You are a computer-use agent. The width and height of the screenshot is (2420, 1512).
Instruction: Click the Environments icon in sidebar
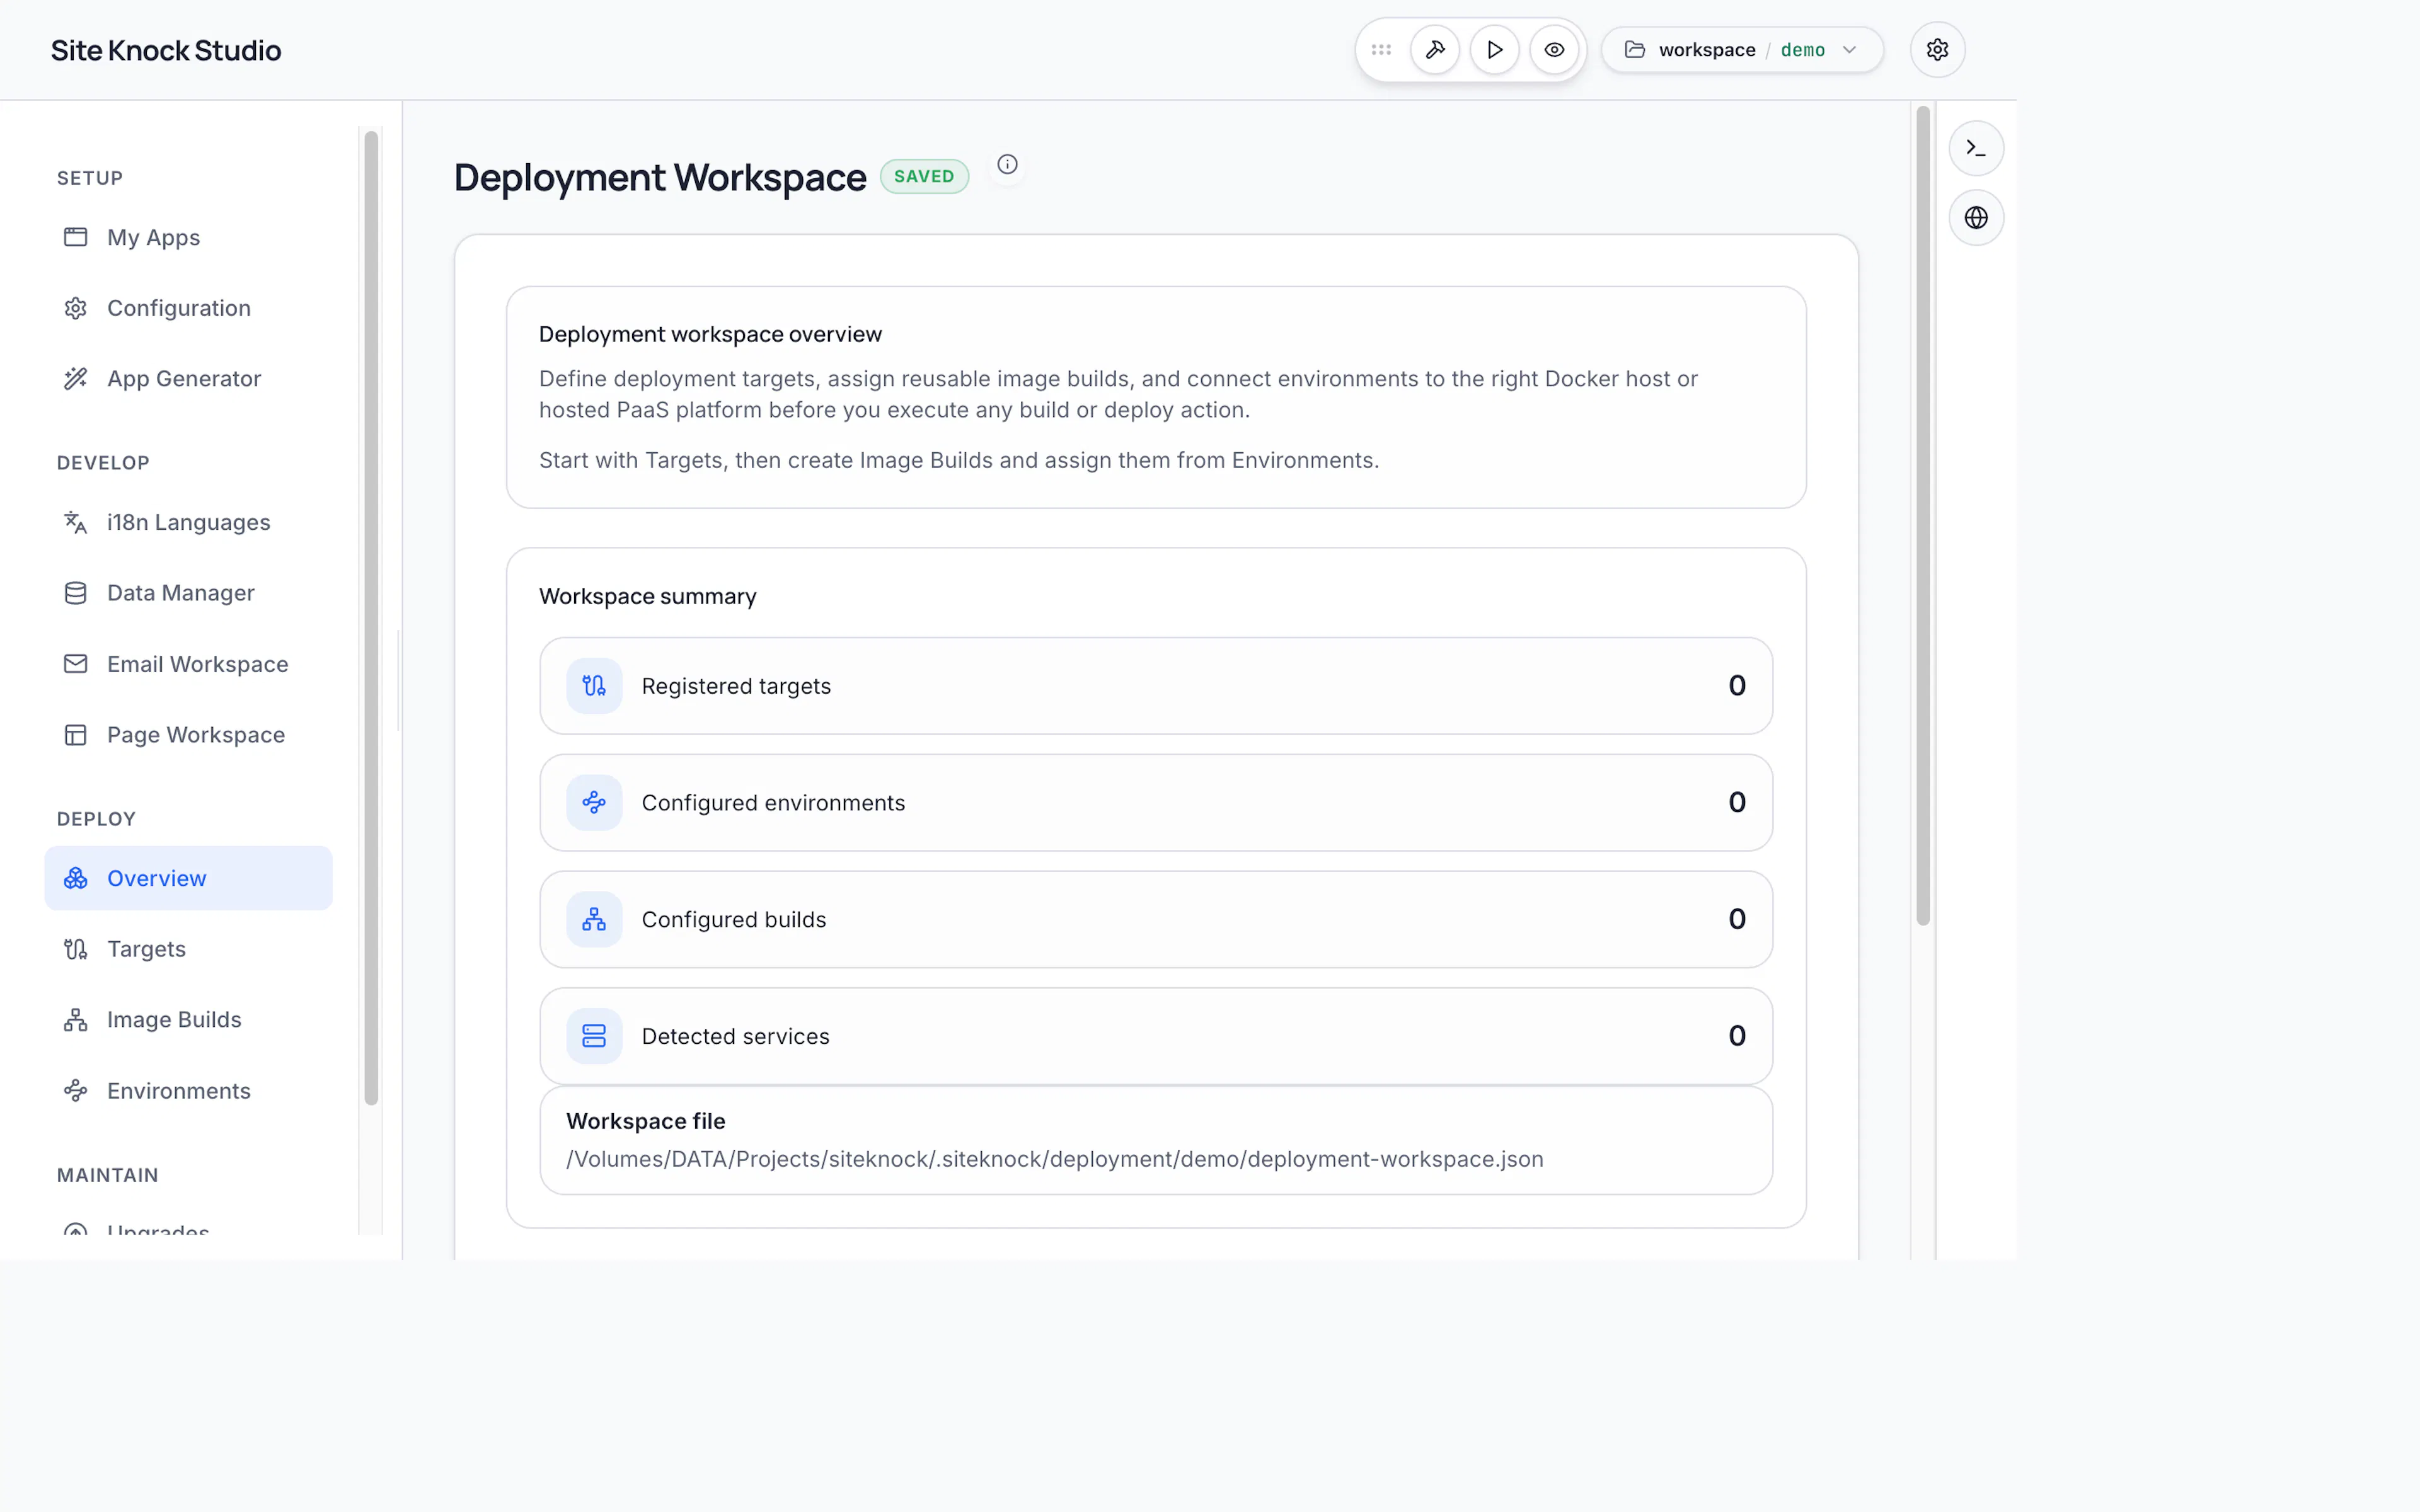76,1091
